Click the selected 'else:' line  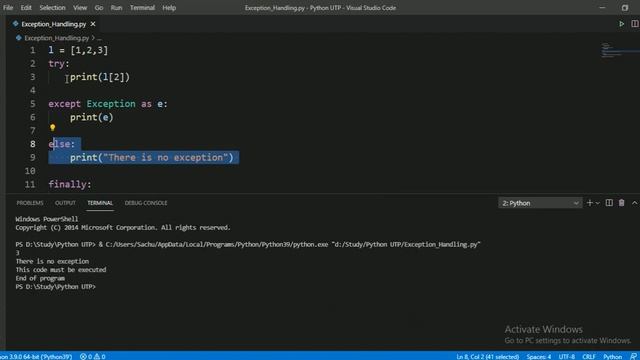click(x=62, y=144)
